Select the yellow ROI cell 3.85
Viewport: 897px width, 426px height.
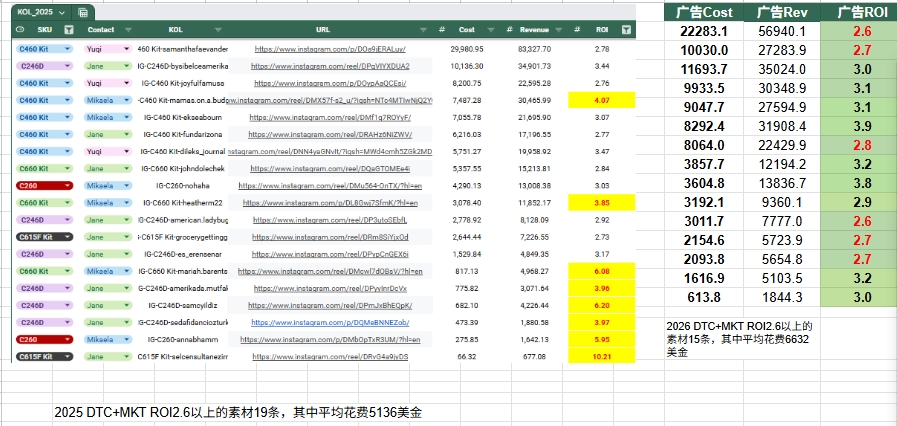point(601,202)
